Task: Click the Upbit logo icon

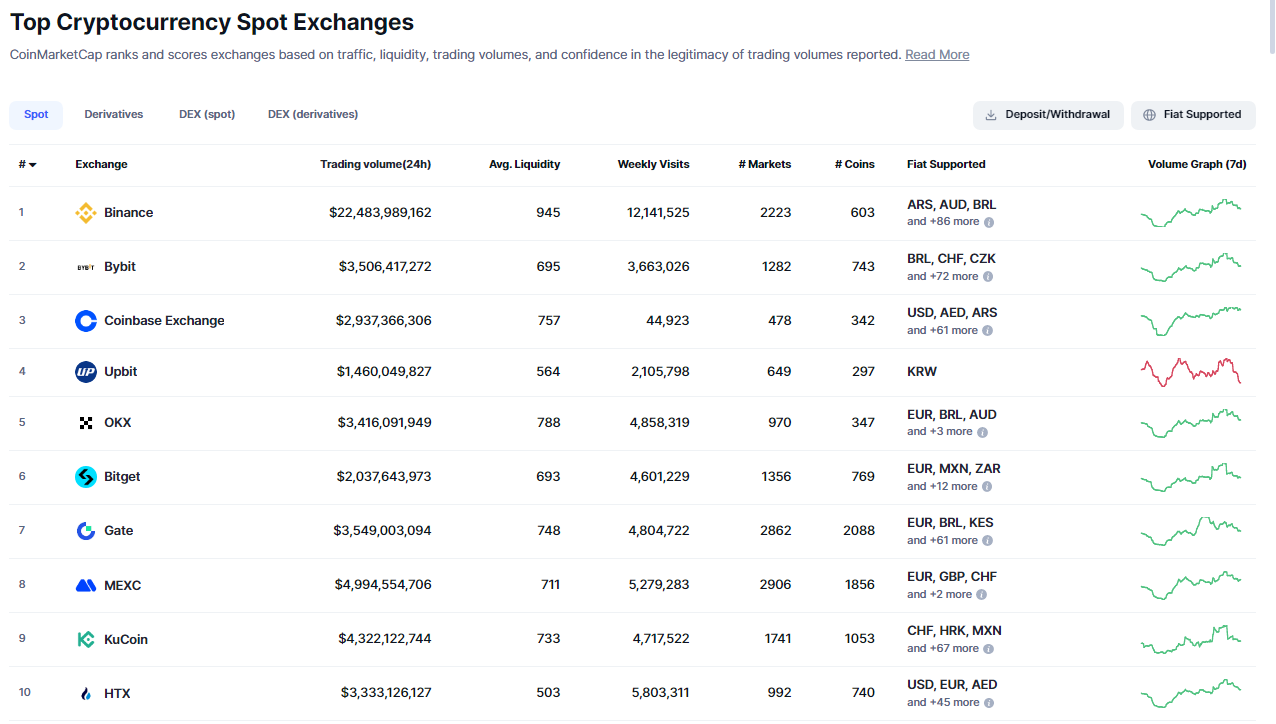Action: [86, 372]
